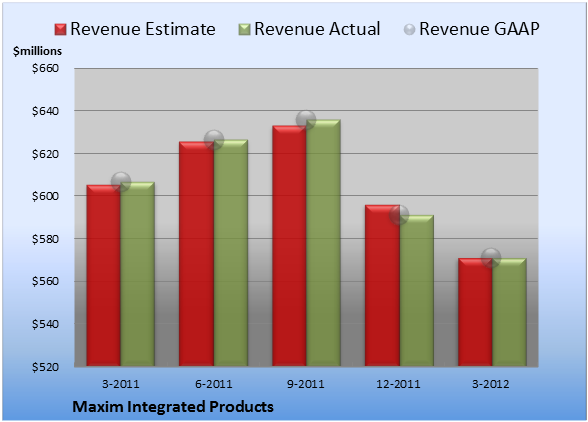The height and width of the screenshot is (422, 588).
Task: Click the GAAP marker above 3-2012
Action: pos(491,258)
